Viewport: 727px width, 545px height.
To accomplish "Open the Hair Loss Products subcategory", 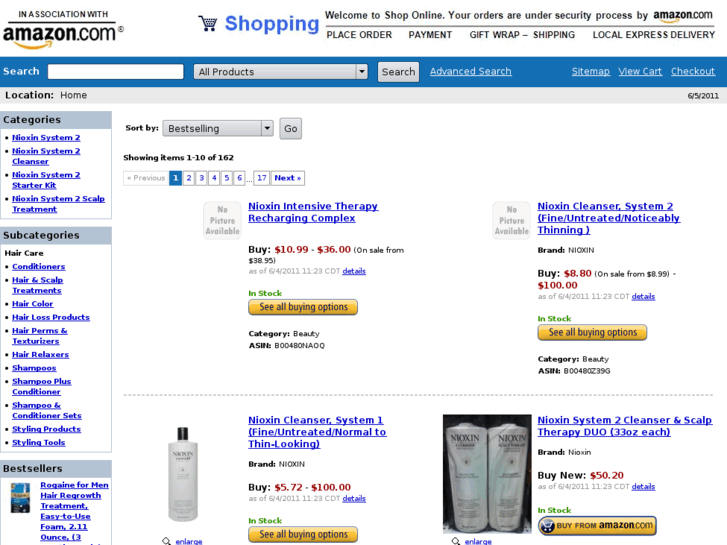I will (51, 317).
